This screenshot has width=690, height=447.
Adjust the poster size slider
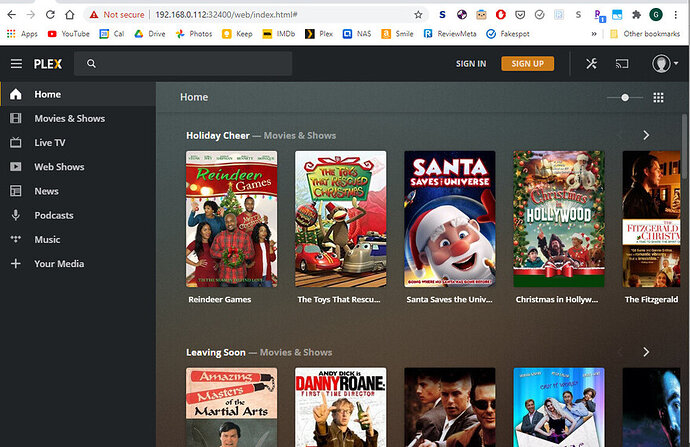(625, 98)
